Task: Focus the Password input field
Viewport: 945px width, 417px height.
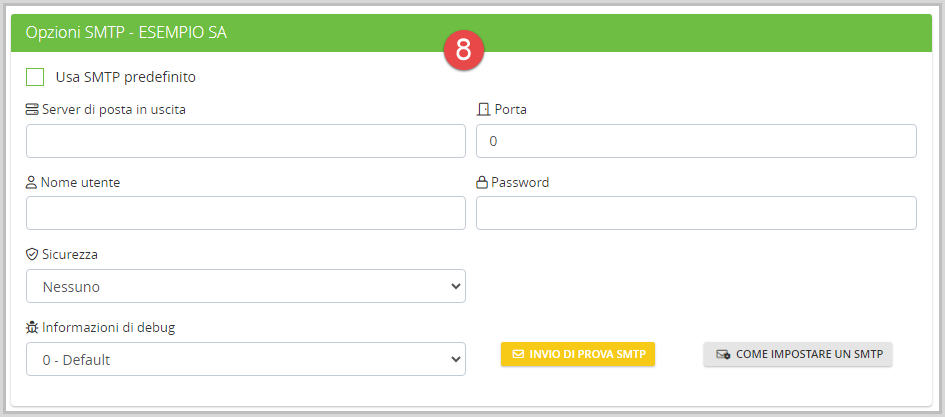Action: pos(696,213)
